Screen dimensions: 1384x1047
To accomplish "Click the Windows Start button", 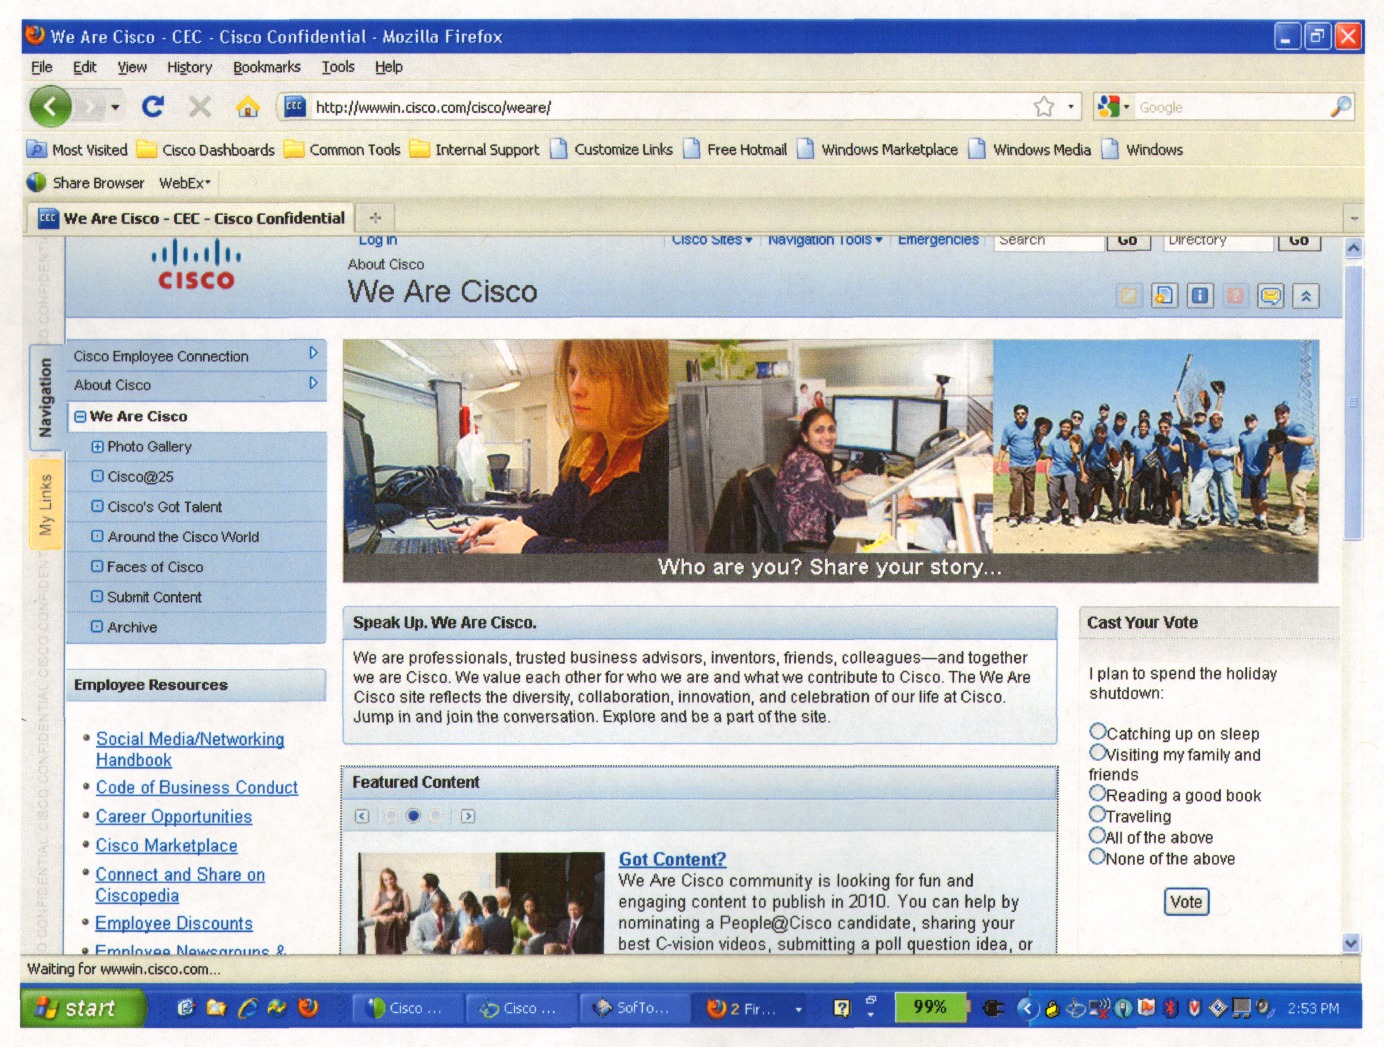I will pos(78,1008).
